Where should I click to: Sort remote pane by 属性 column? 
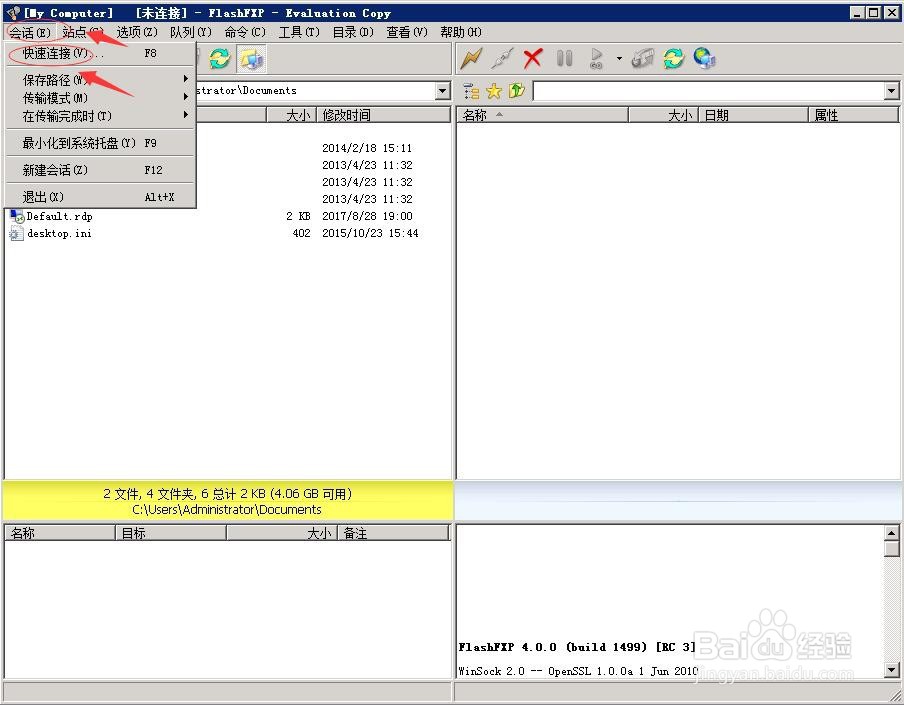(853, 115)
